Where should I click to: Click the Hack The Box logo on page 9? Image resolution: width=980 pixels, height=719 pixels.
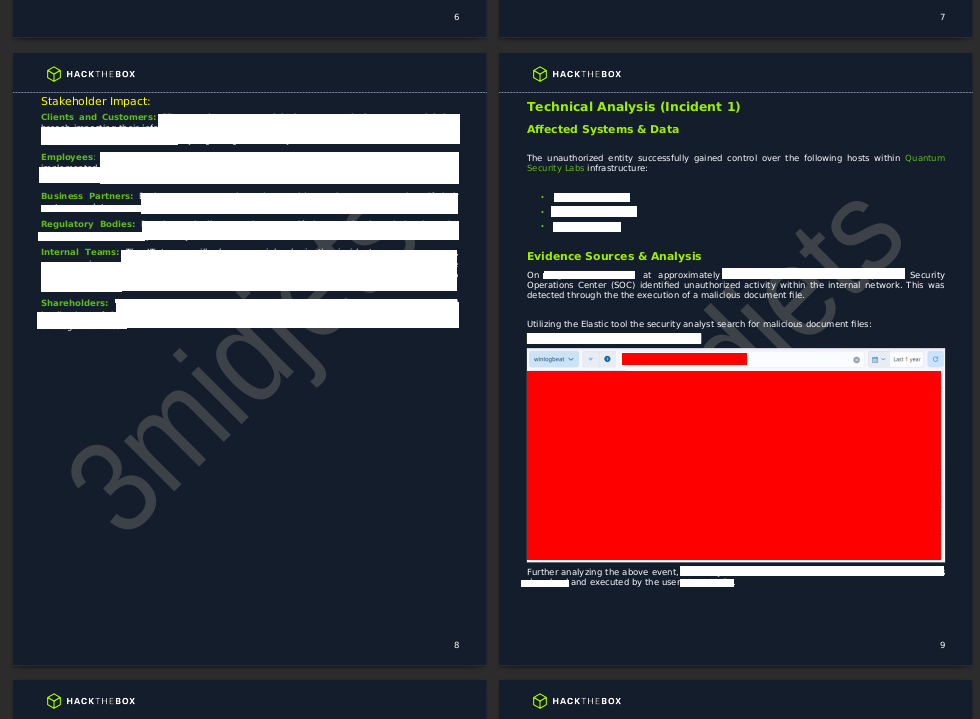pyautogui.click(x=577, y=74)
